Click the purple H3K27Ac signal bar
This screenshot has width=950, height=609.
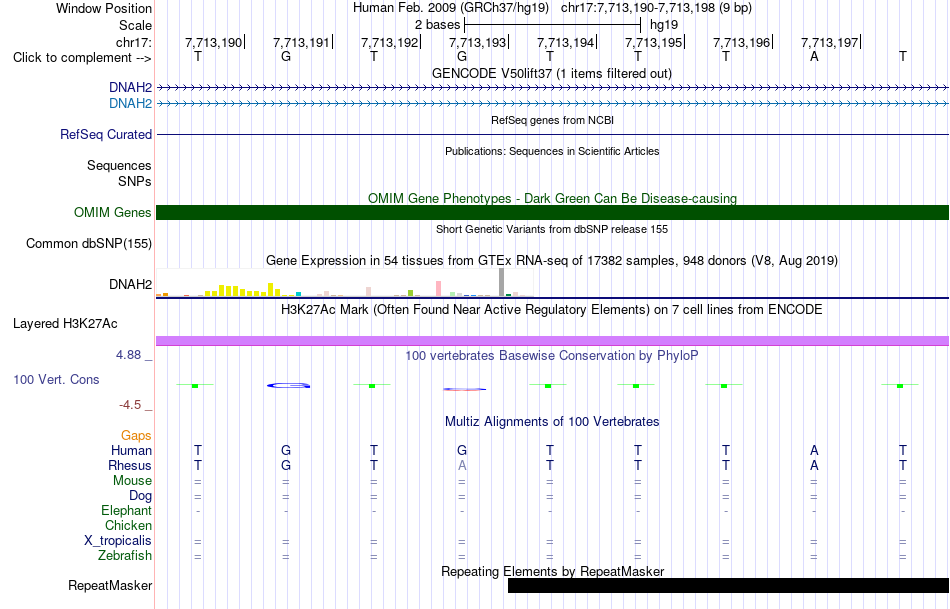point(552,341)
